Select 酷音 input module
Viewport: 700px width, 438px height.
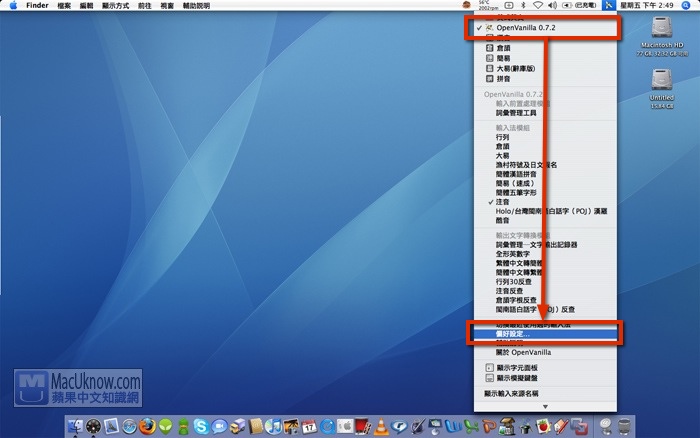click(545, 221)
